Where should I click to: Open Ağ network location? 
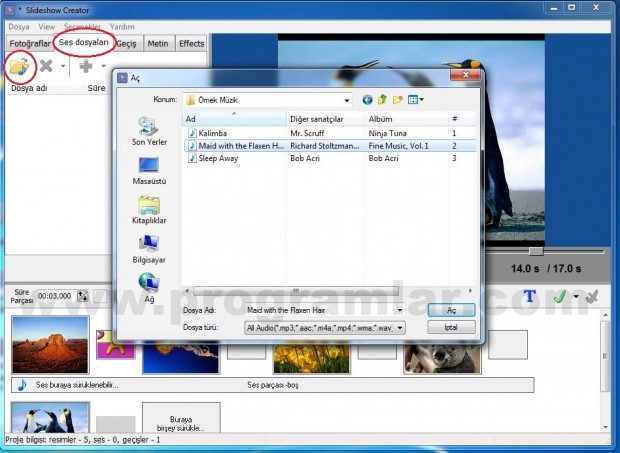(149, 288)
